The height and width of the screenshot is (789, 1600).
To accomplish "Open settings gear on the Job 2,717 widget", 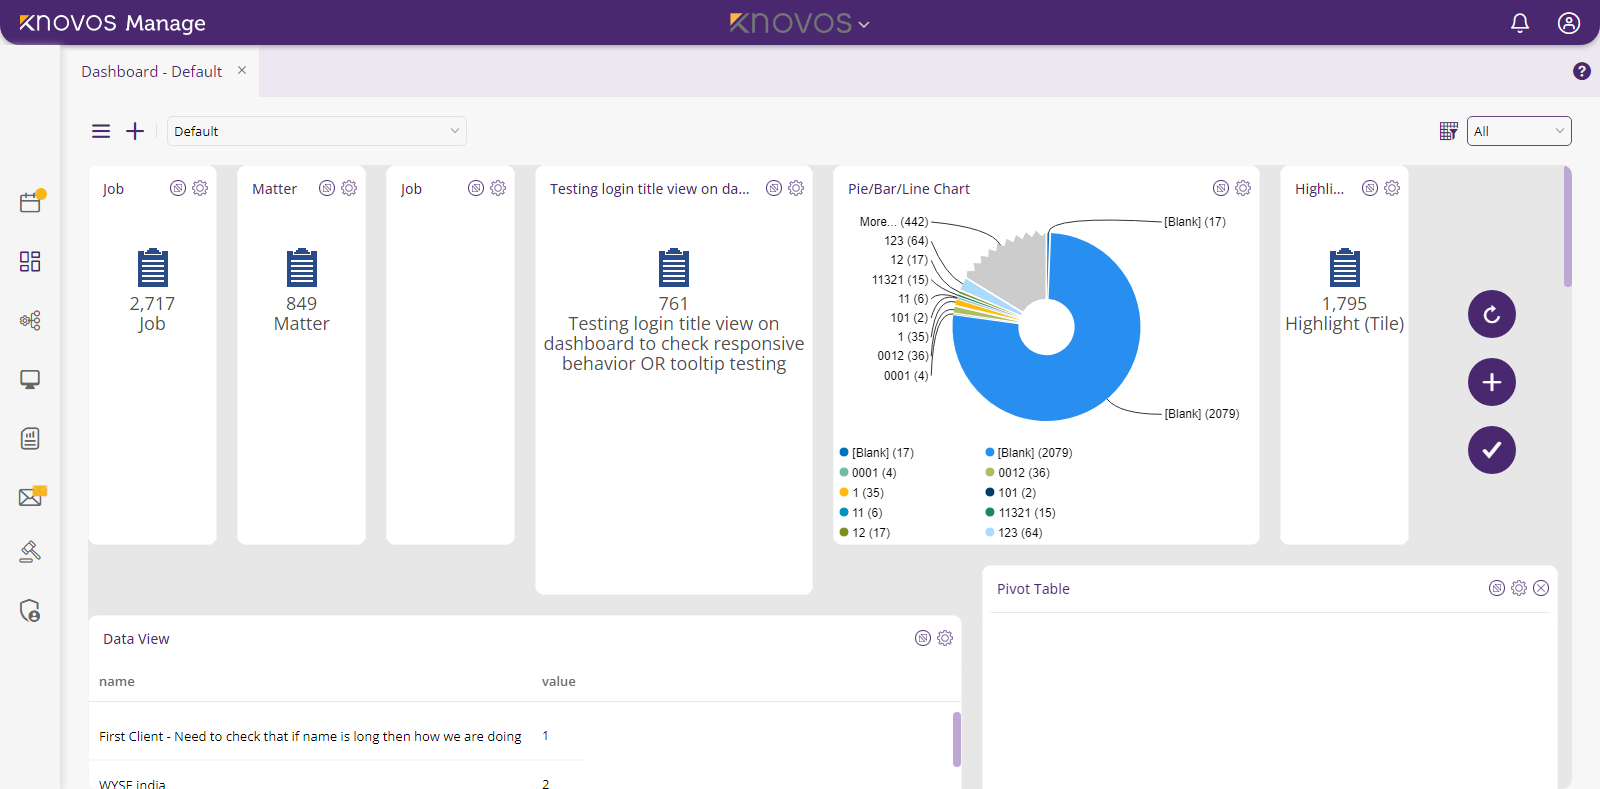I will [x=200, y=188].
